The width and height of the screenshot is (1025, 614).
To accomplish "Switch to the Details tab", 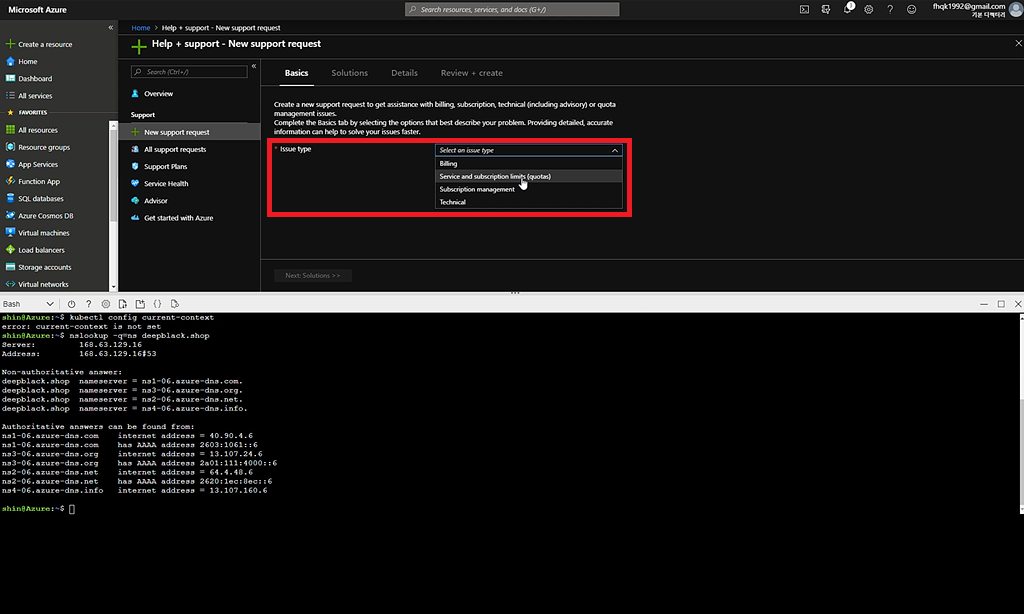I will (x=404, y=73).
